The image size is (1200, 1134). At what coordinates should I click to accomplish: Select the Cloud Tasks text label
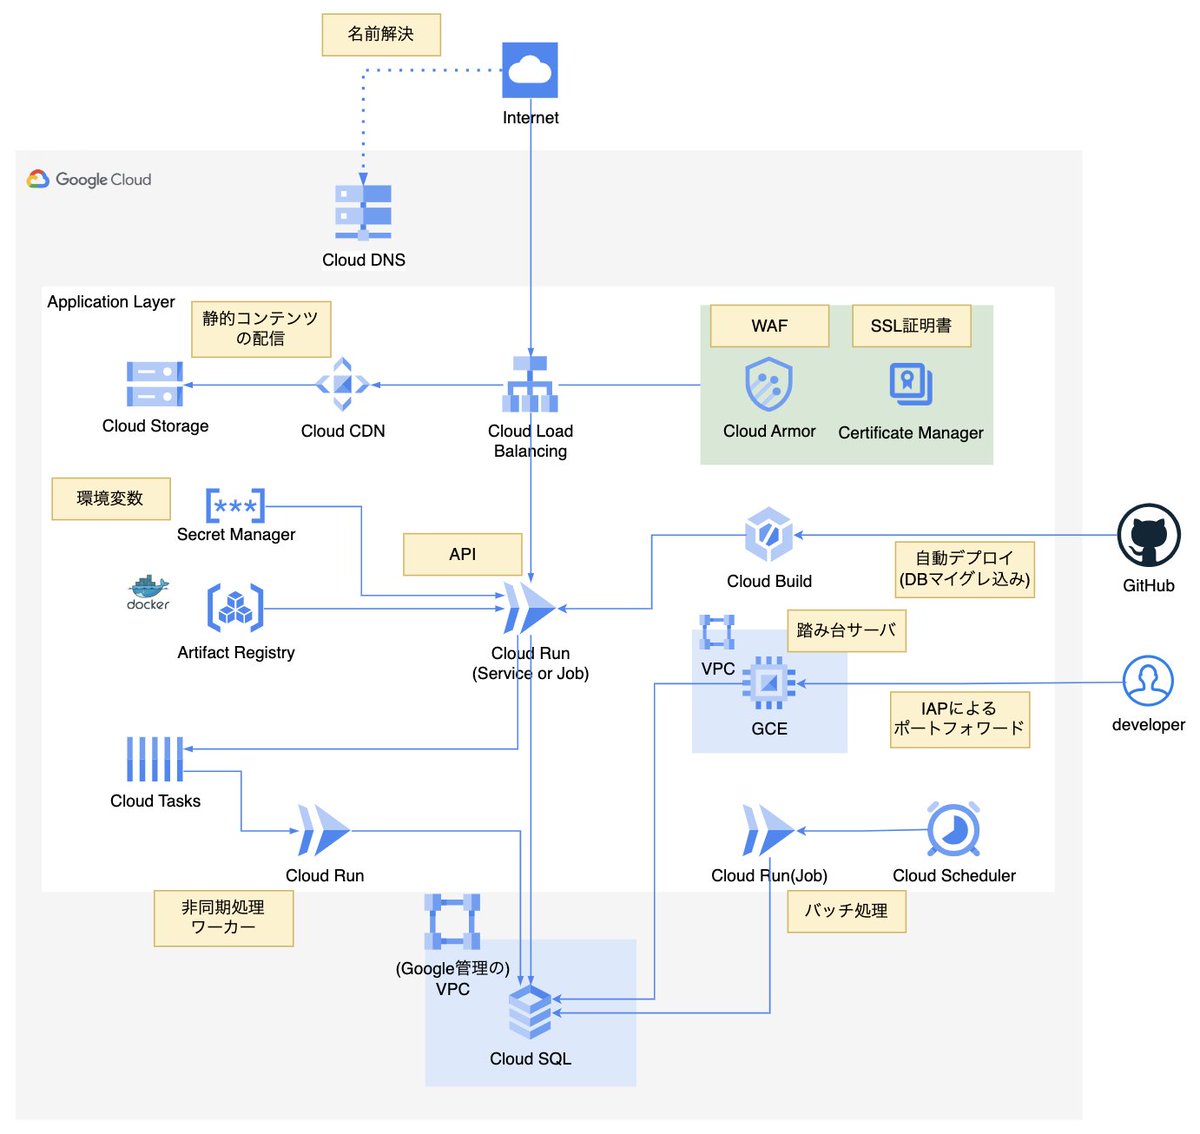(x=156, y=801)
